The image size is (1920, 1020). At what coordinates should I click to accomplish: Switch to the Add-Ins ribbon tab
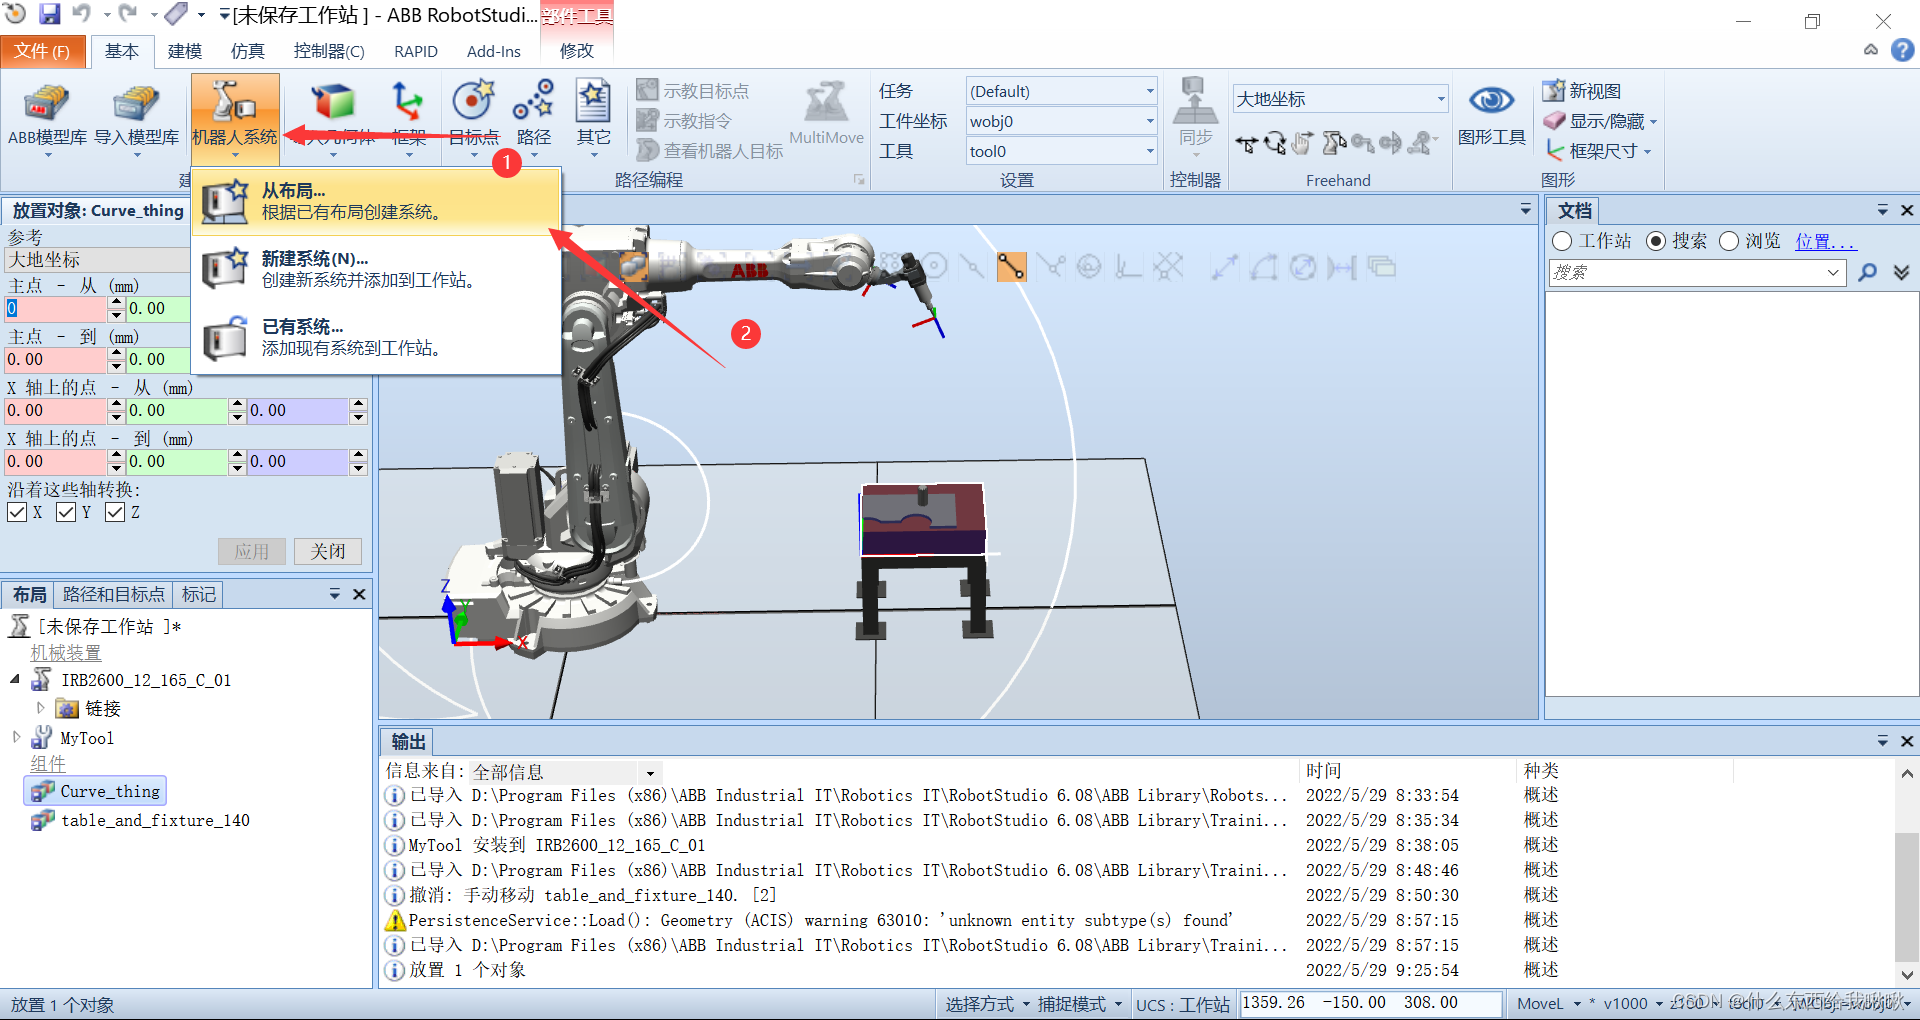[494, 51]
